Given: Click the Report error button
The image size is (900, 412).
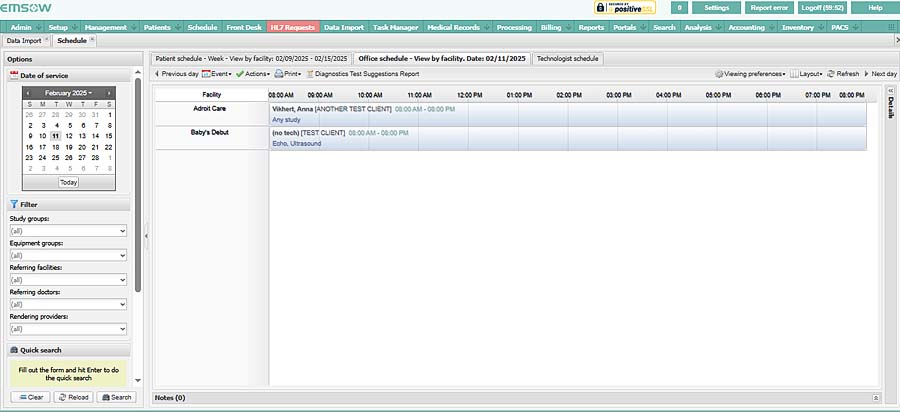Looking at the screenshot, I should tap(769, 7).
